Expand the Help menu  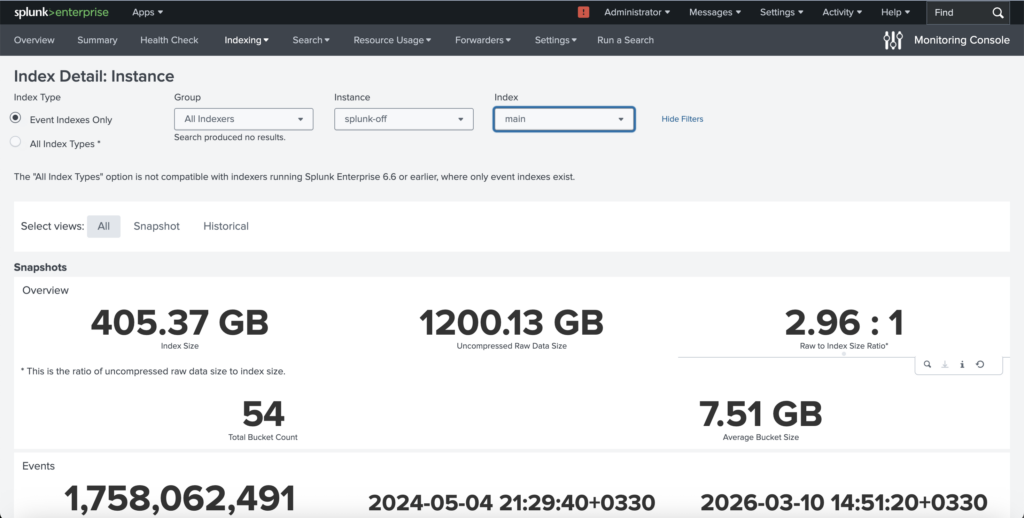coord(895,12)
